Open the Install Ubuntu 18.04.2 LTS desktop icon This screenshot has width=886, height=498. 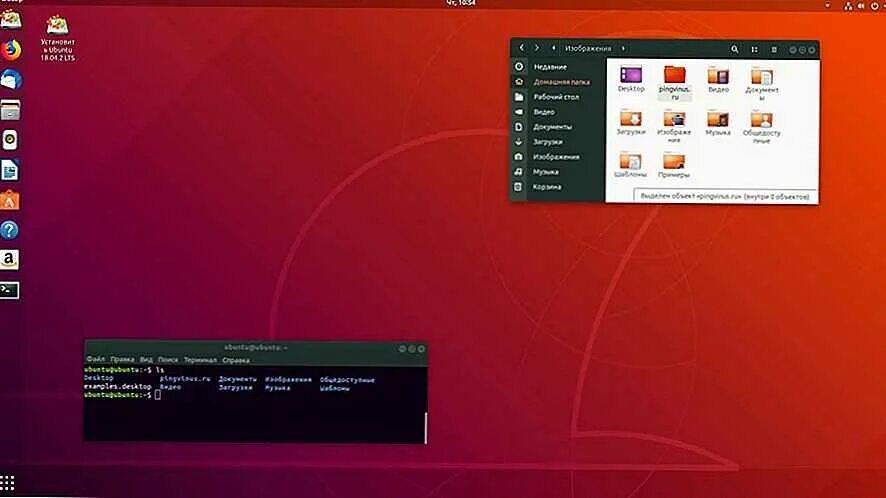coord(57,38)
